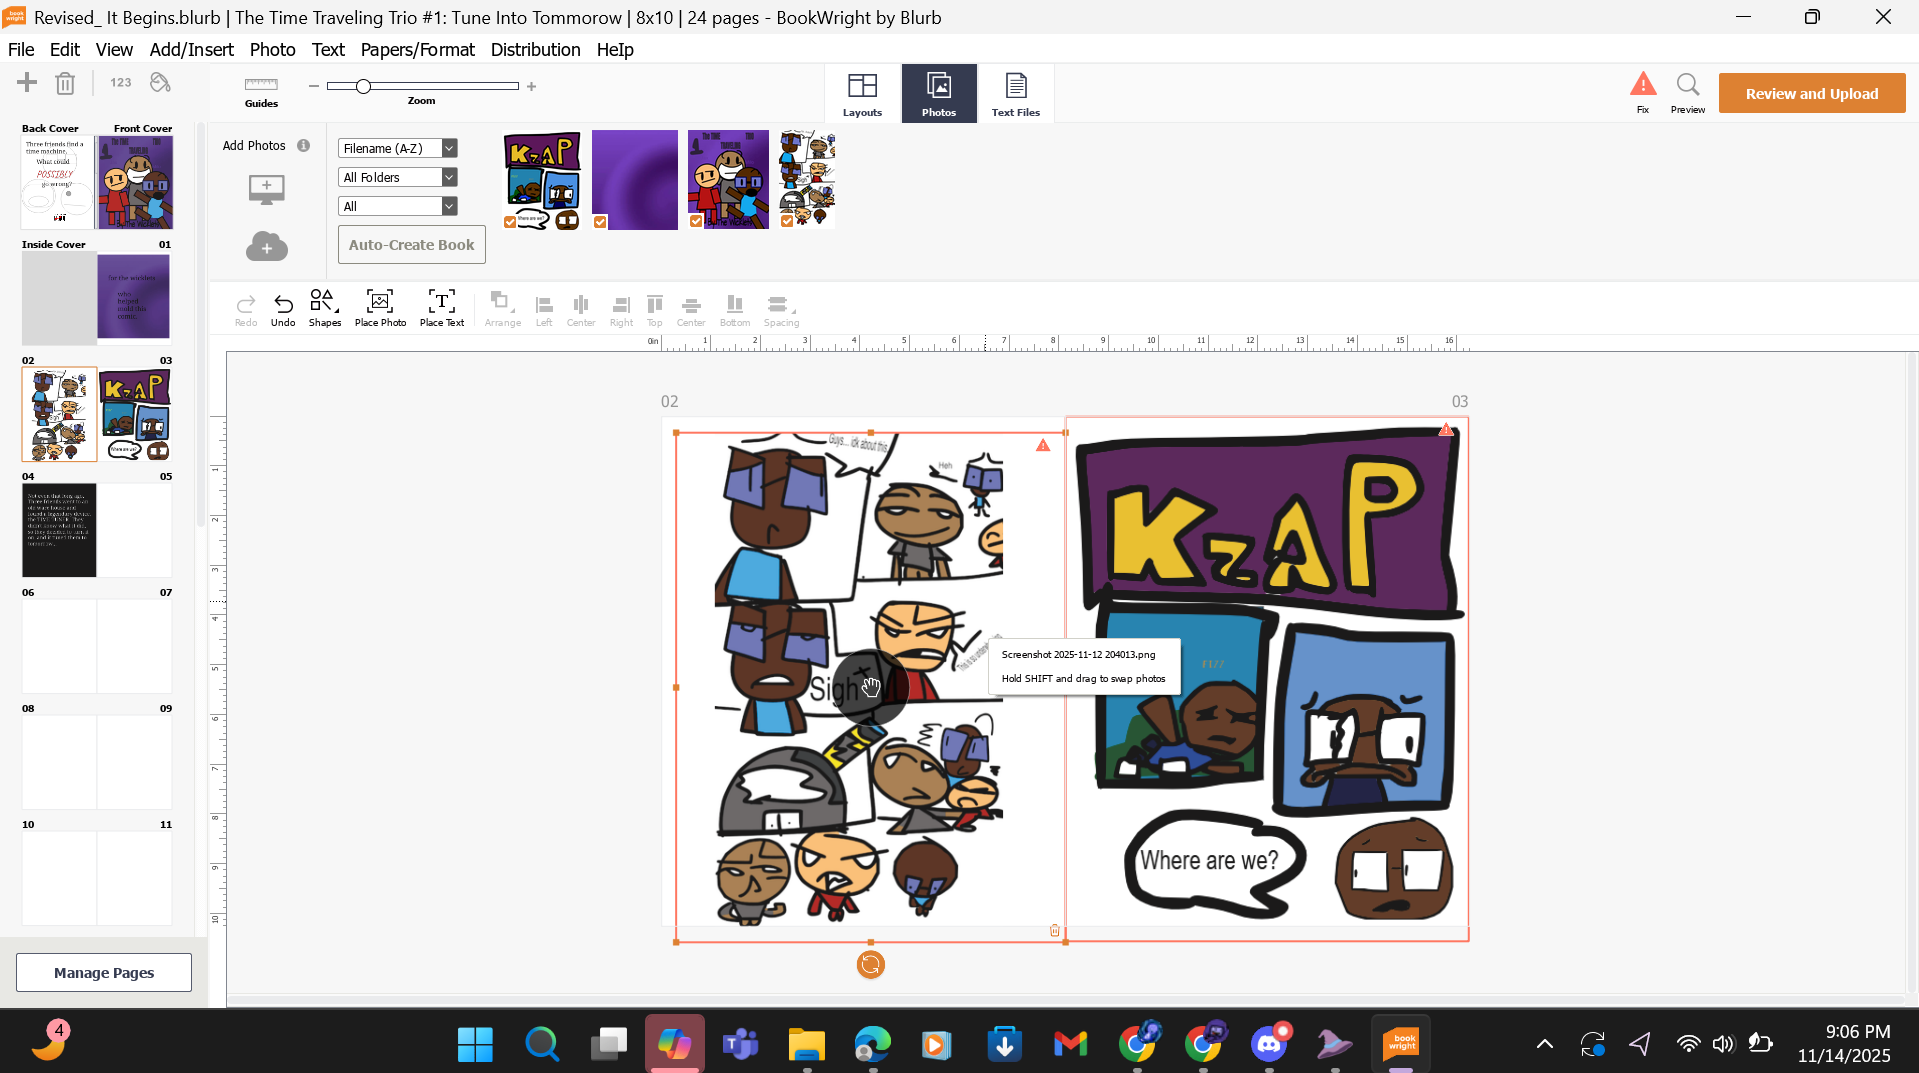The width and height of the screenshot is (1919, 1073).
Task: Open the Papers/Format menu
Action: pyautogui.click(x=417, y=50)
